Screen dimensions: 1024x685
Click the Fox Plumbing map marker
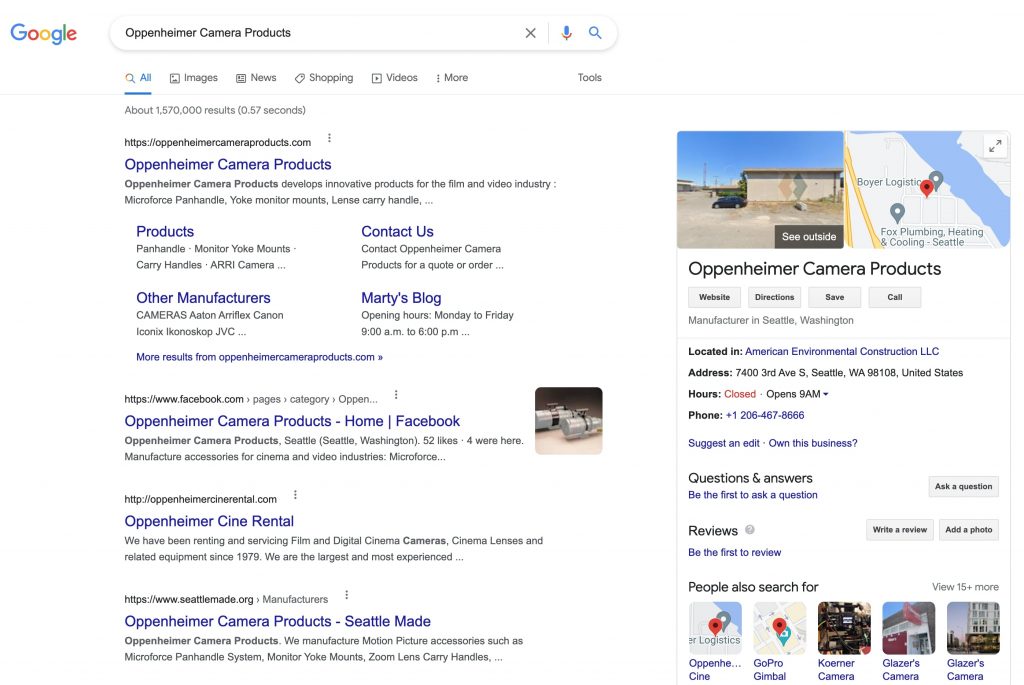coord(897,212)
